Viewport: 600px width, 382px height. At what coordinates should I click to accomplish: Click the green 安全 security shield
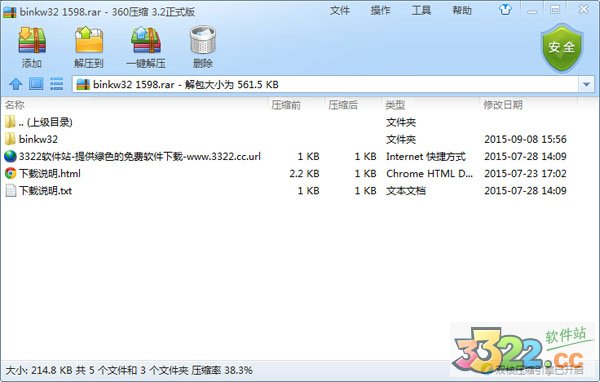[x=561, y=47]
